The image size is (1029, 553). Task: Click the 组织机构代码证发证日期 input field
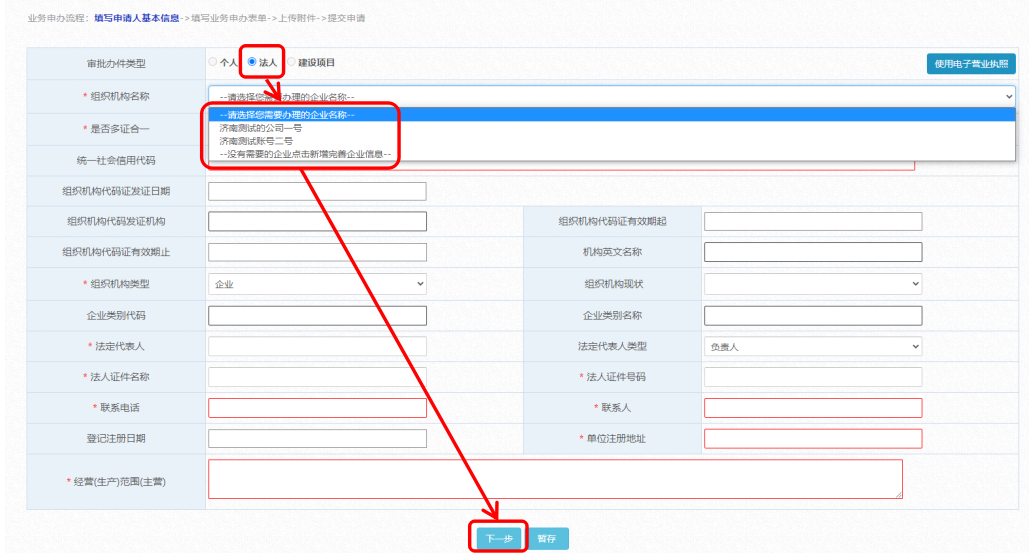[317, 191]
